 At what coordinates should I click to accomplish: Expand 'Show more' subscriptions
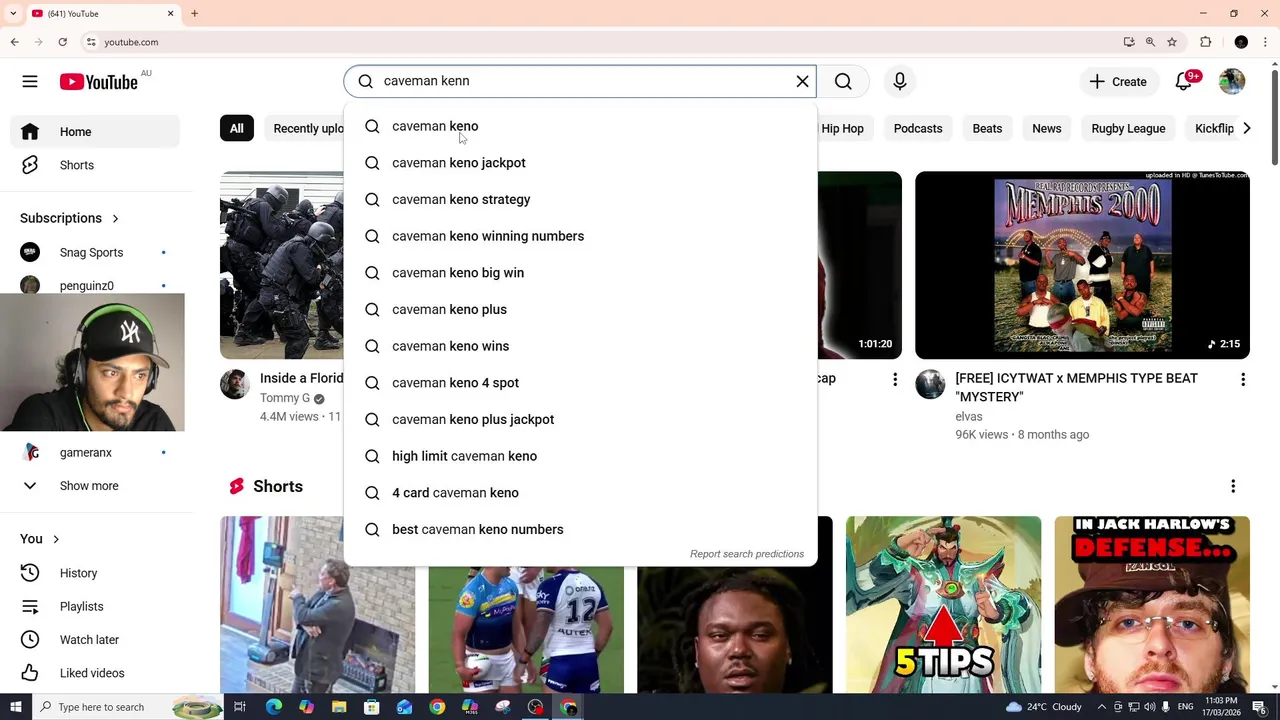click(96, 486)
